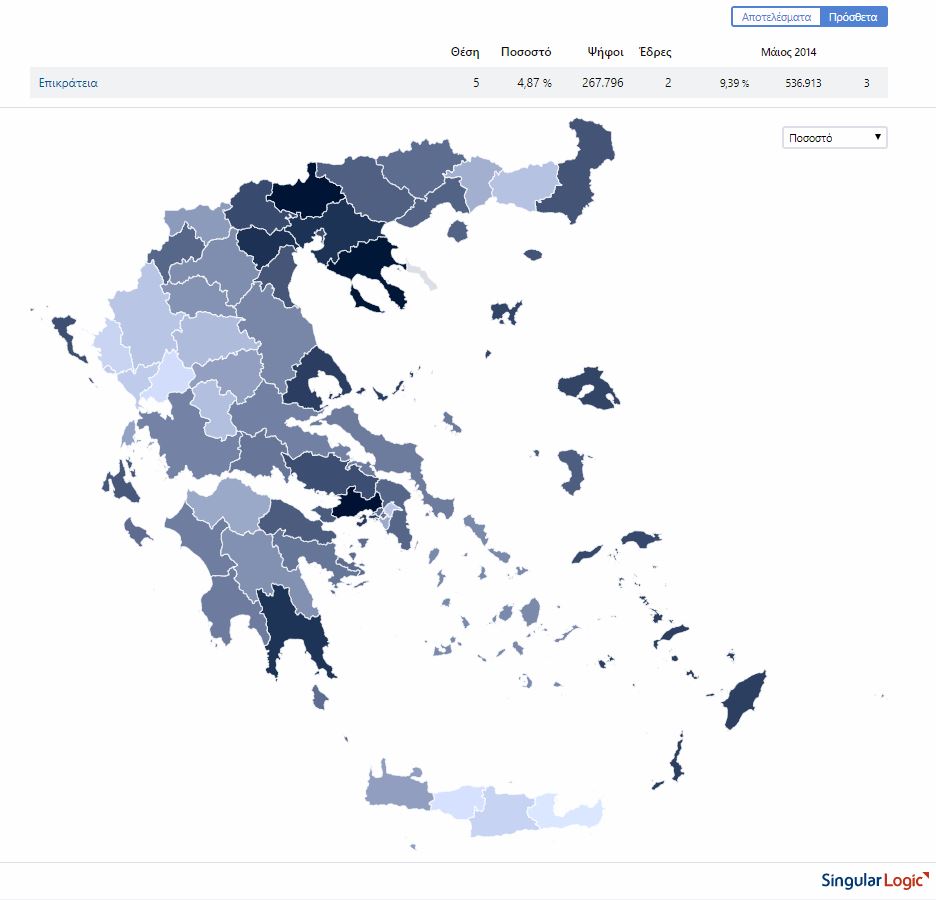Click the Ψήφοι column header
Screen dimensions: 936x900
pyautogui.click(x=606, y=52)
